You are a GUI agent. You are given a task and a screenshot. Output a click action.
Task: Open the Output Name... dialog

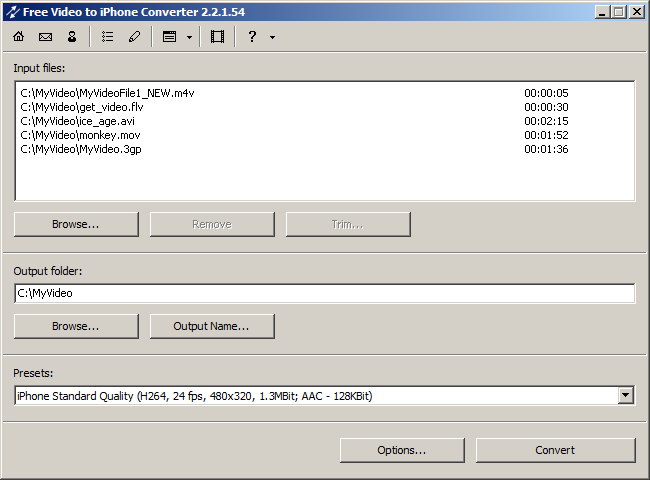click(x=212, y=327)
